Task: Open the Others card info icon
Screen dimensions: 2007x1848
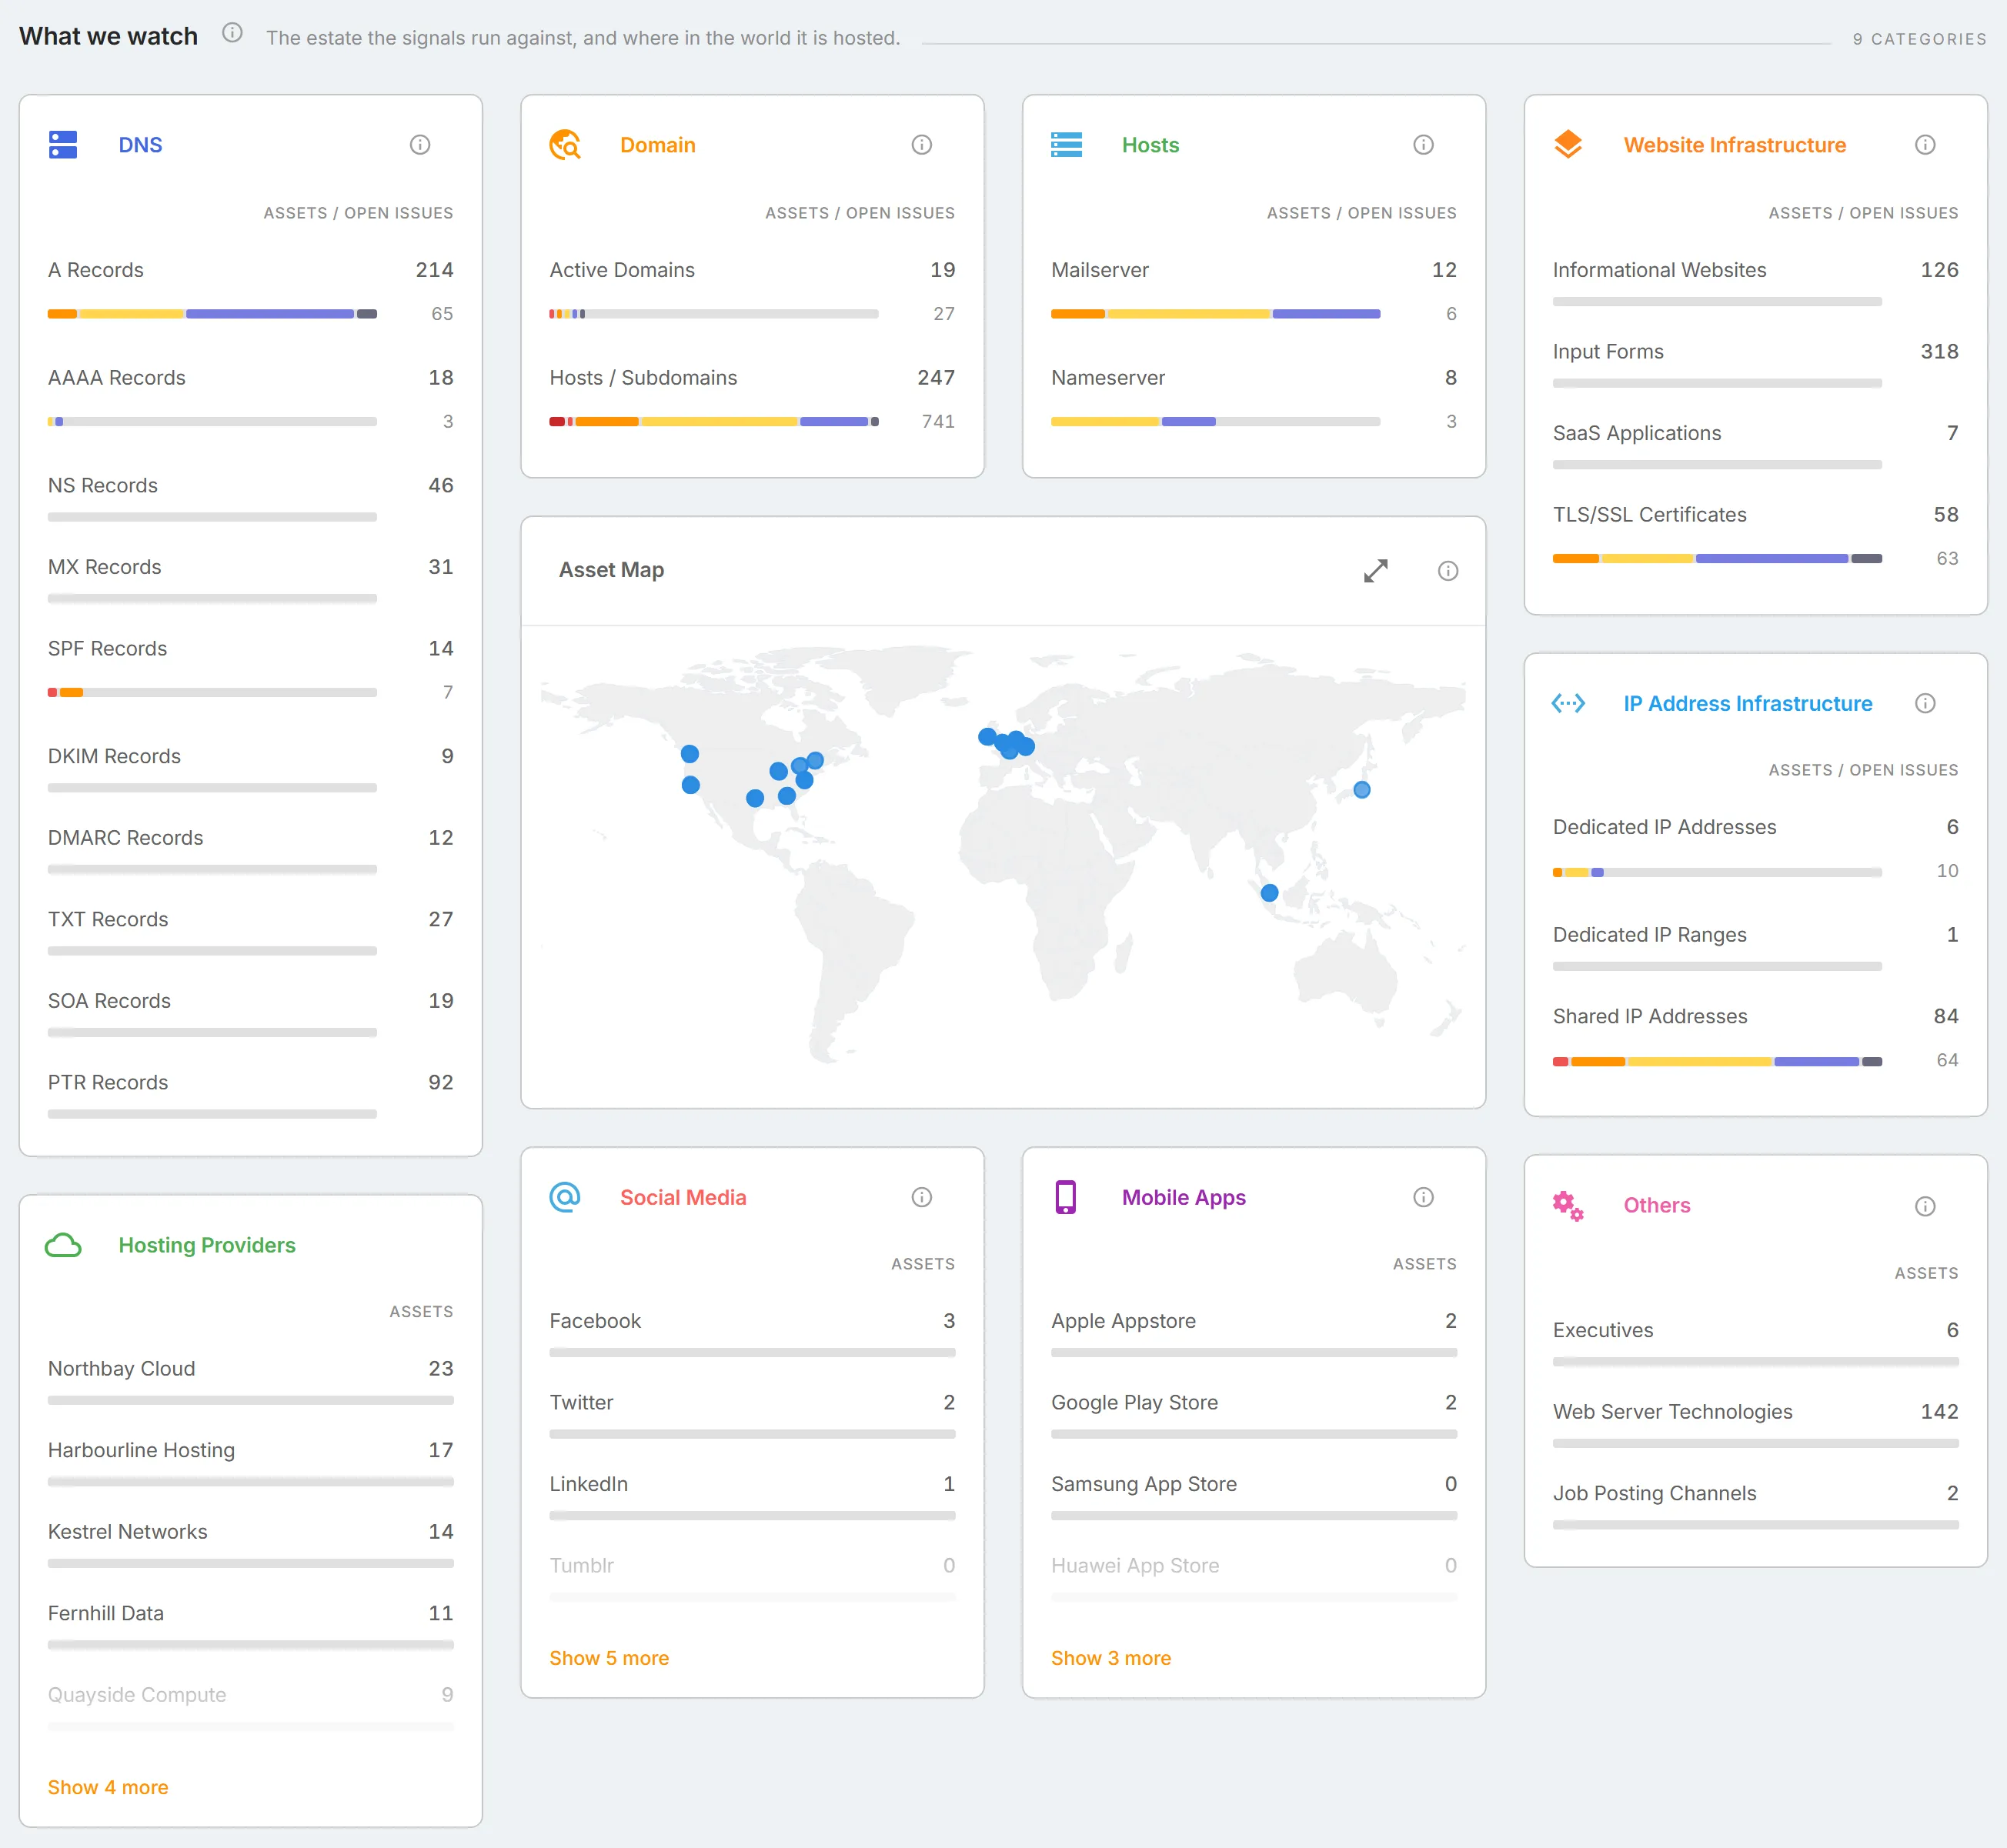Action: [x=1925, y=1206]
